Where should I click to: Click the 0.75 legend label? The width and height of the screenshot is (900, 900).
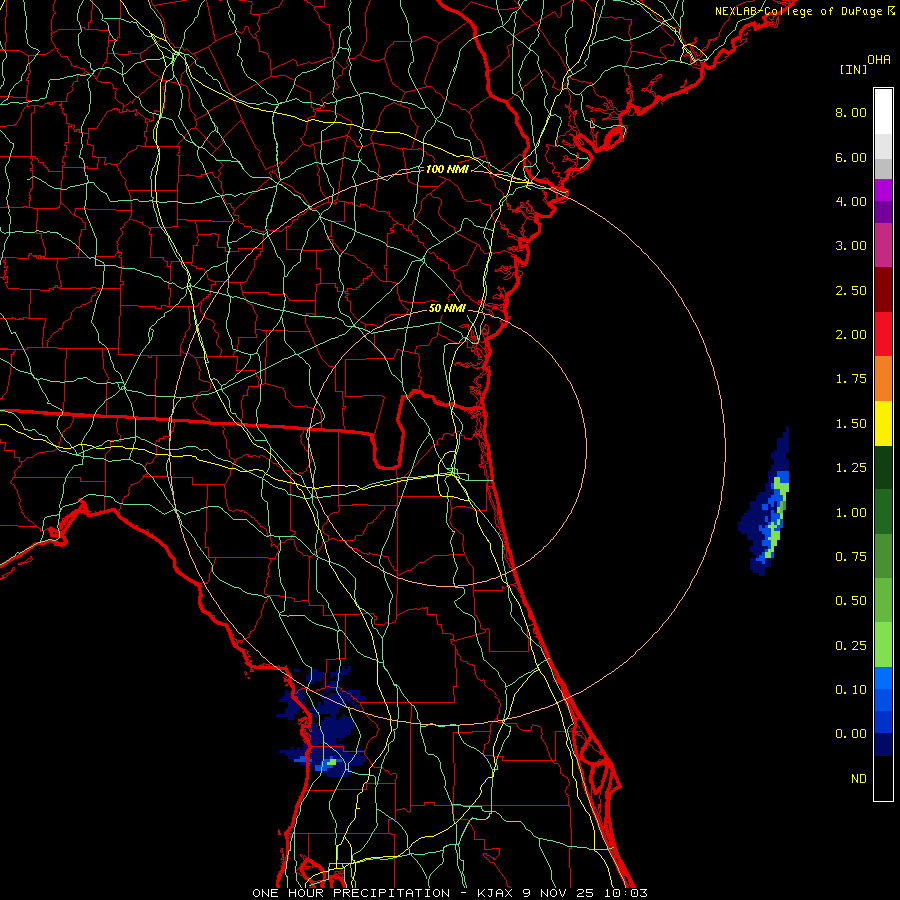click(851, 557)
